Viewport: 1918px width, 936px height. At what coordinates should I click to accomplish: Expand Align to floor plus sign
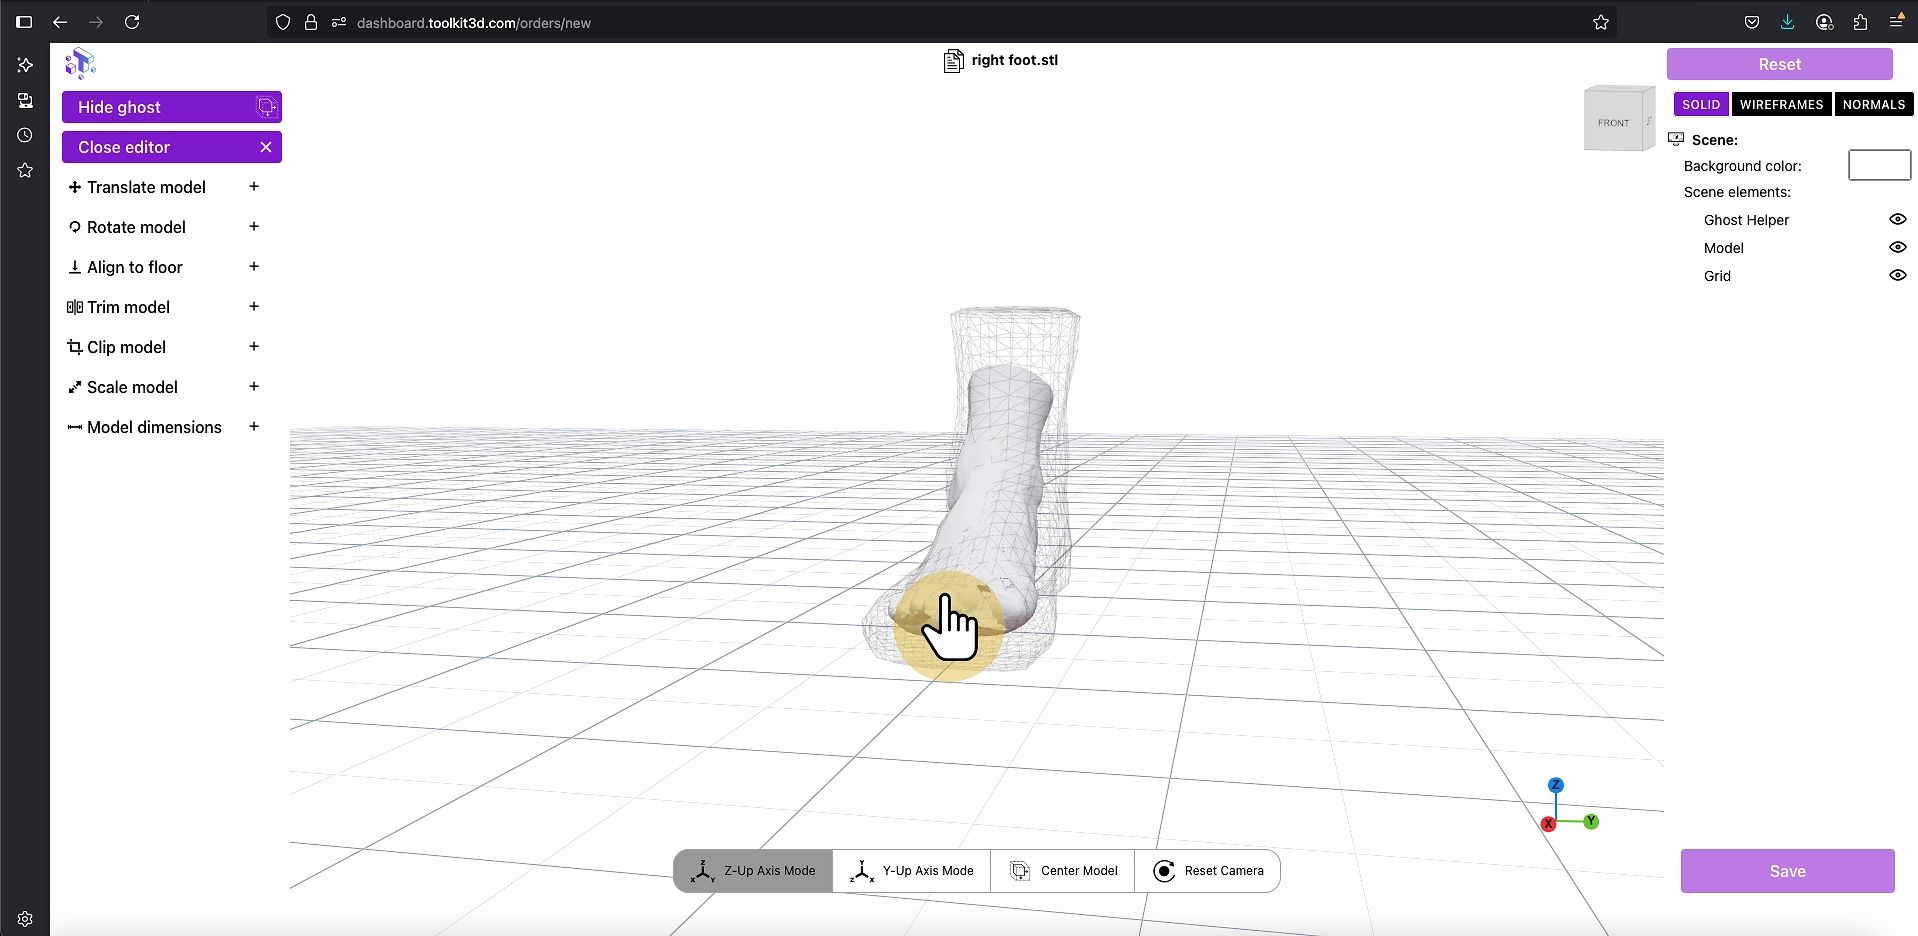point(254,266)
